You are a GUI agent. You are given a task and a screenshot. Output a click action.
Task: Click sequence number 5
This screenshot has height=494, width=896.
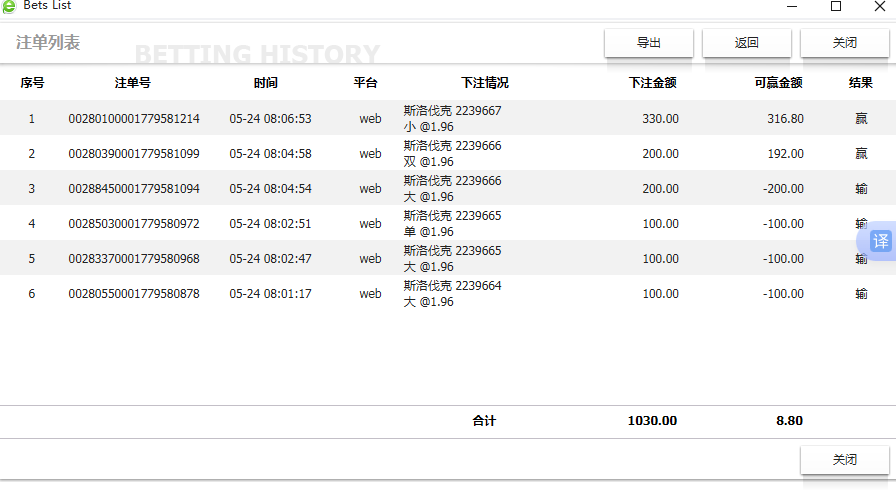tap(32, 258)
